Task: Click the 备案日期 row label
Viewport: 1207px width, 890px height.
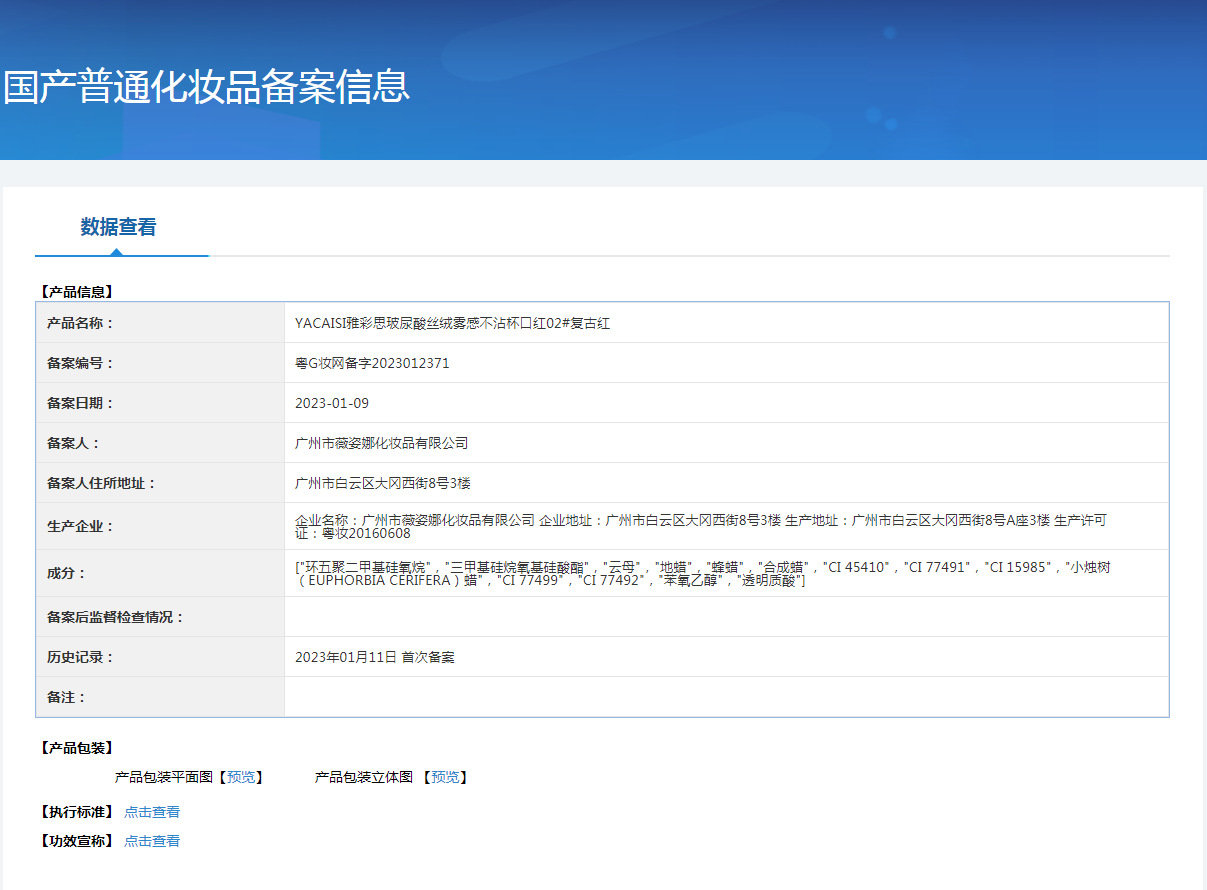Action: [81, 403]
